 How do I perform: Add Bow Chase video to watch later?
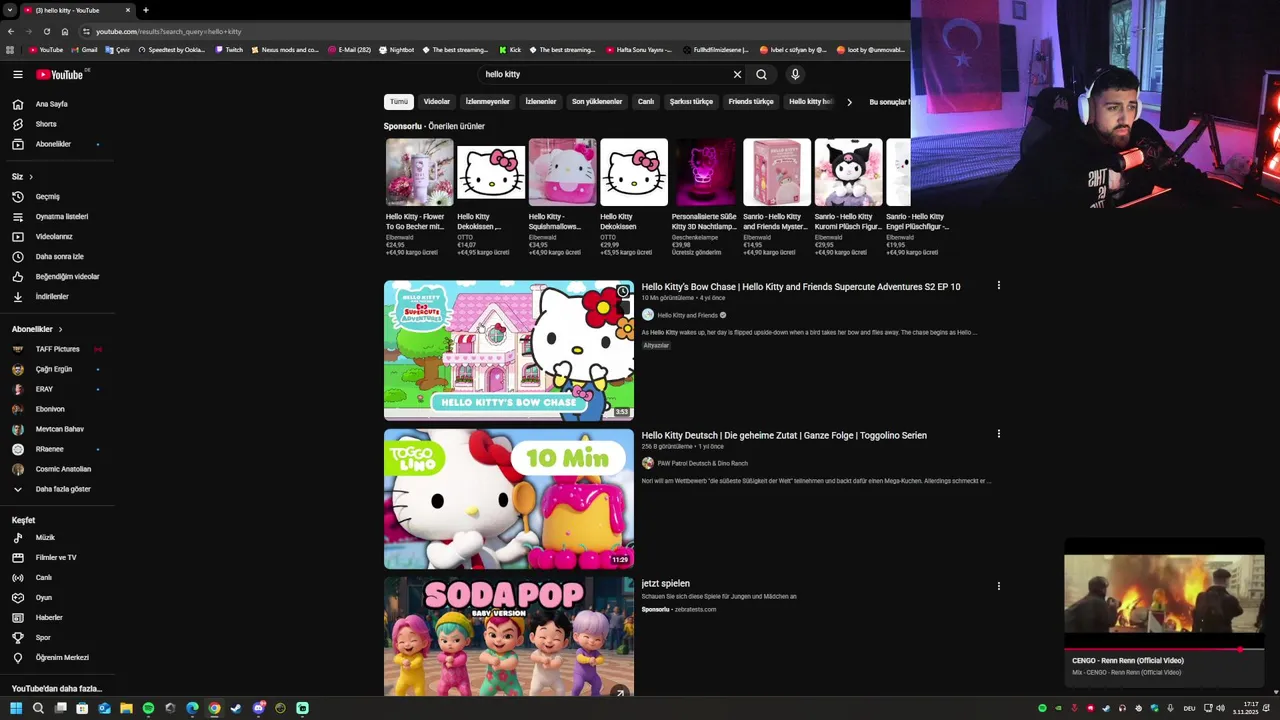(622, 291)
